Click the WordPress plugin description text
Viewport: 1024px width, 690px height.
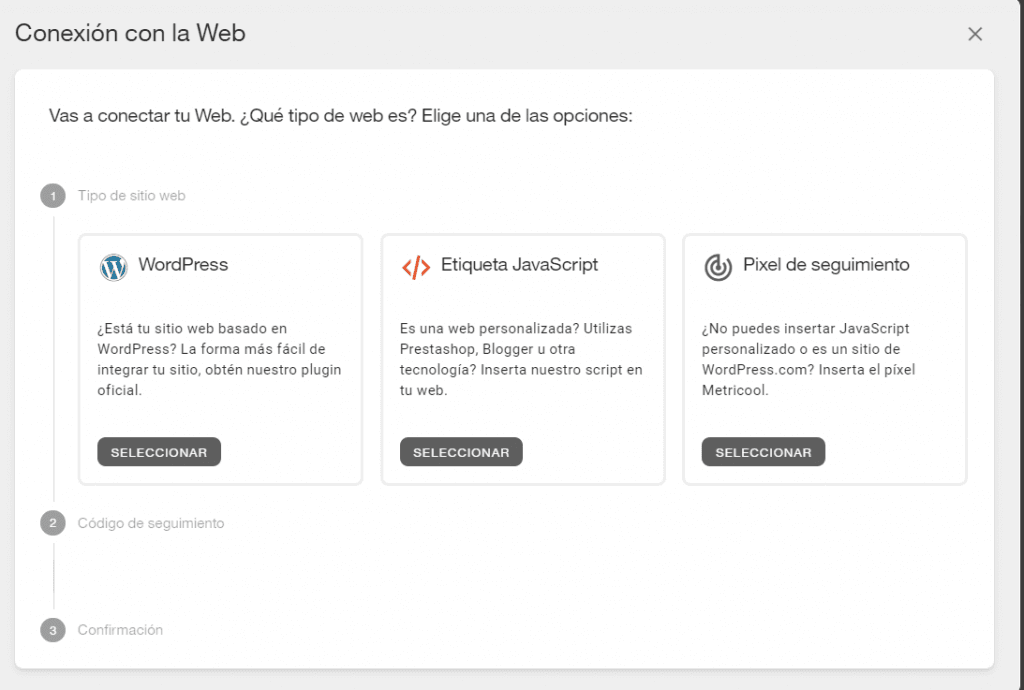coord(219,359)
